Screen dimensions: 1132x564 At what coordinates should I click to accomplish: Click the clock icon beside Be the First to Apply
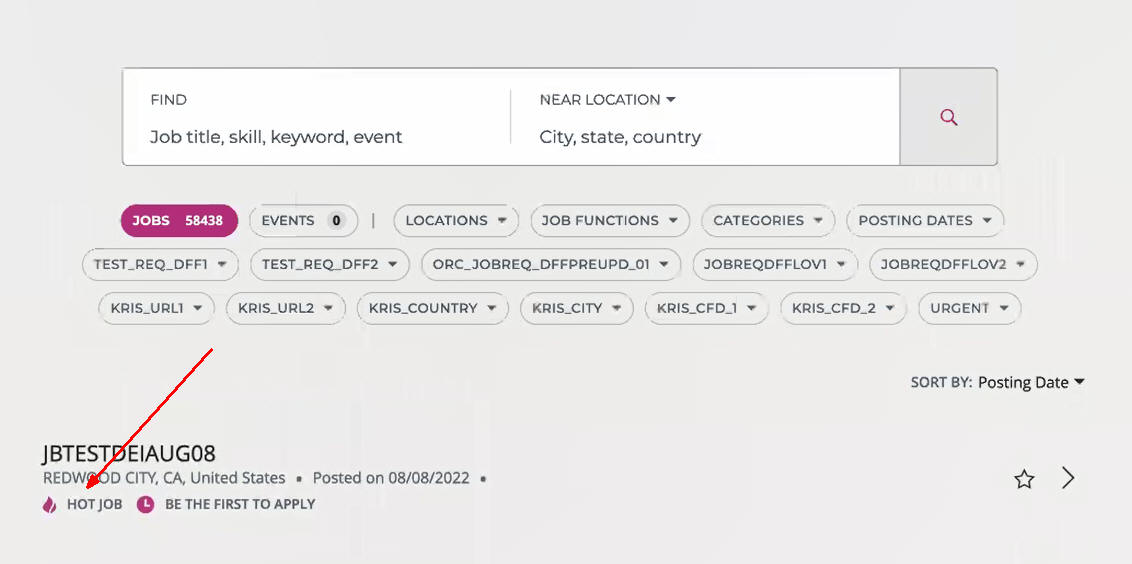click(x=146, y=505)
